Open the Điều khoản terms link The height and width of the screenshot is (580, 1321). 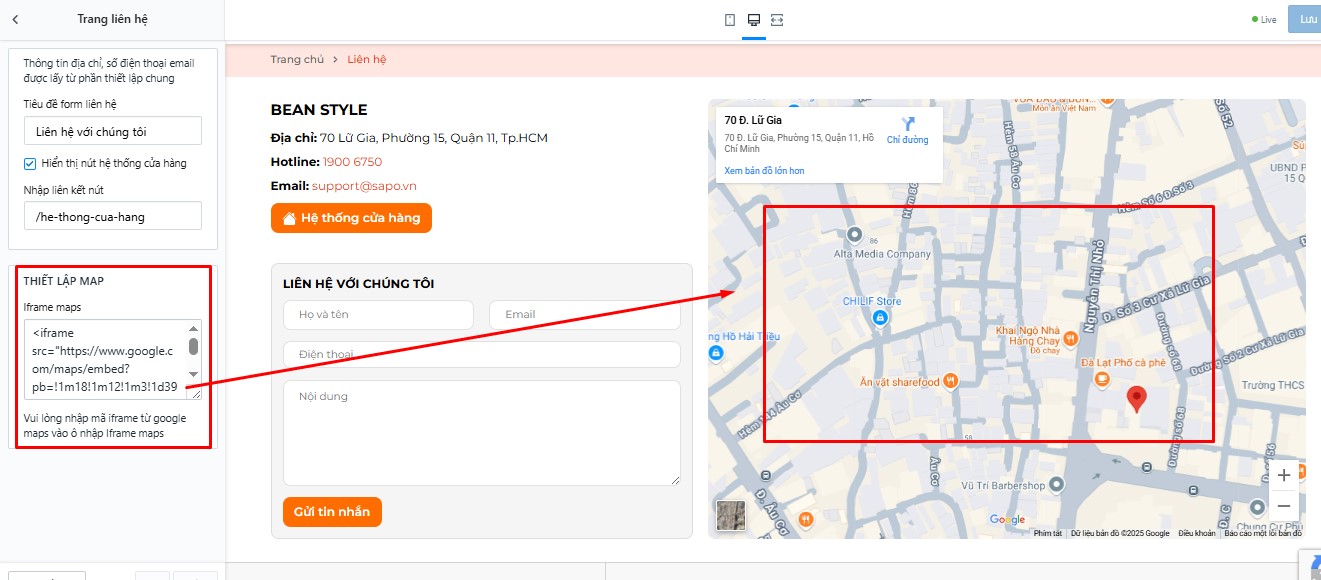pos(1196,534)
